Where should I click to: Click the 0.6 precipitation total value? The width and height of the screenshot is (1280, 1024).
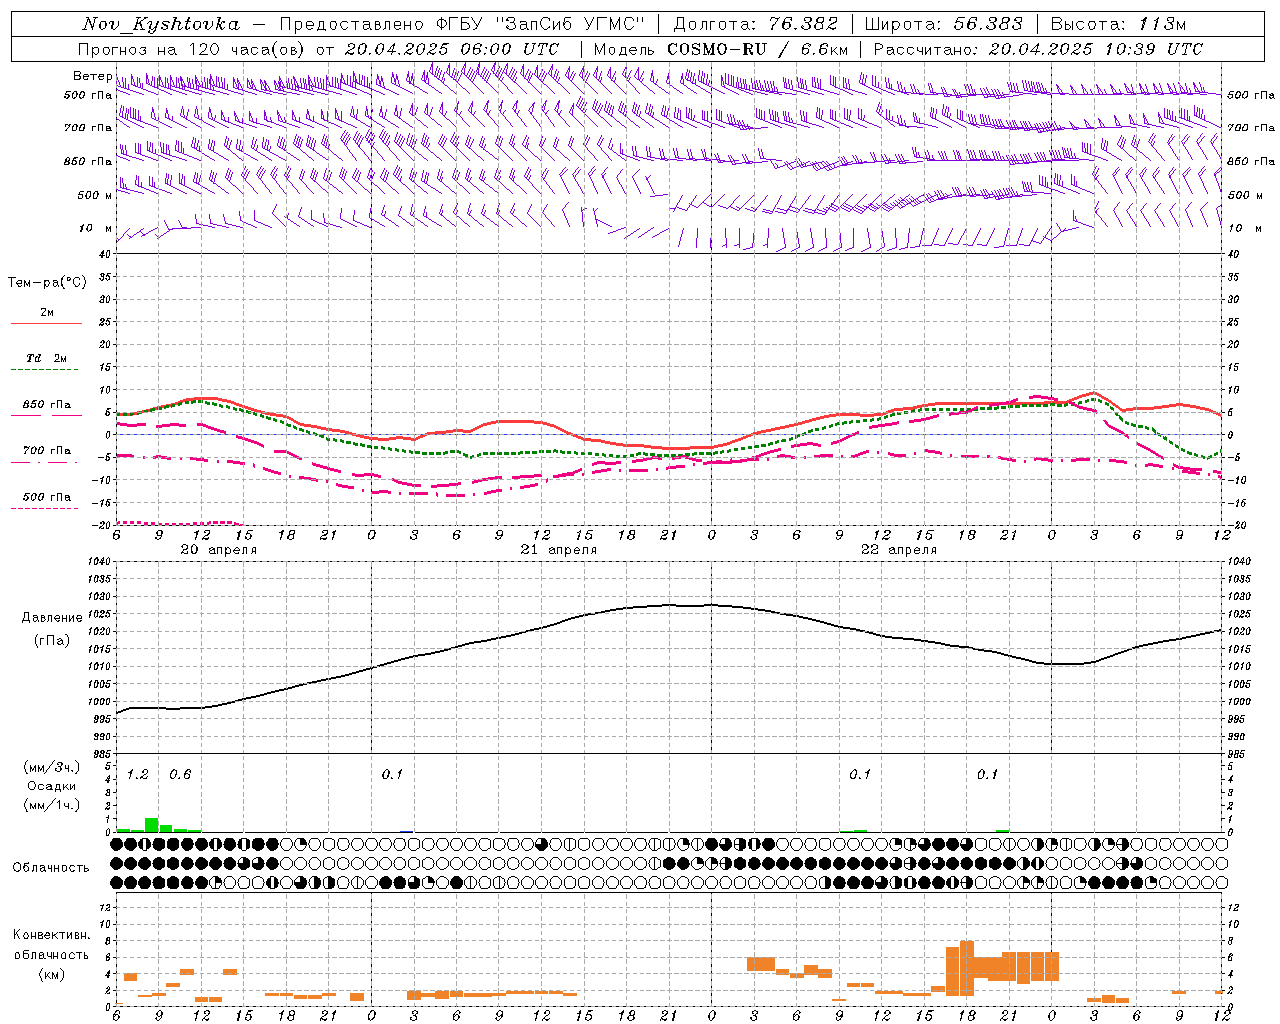click(x=180, y=775)
